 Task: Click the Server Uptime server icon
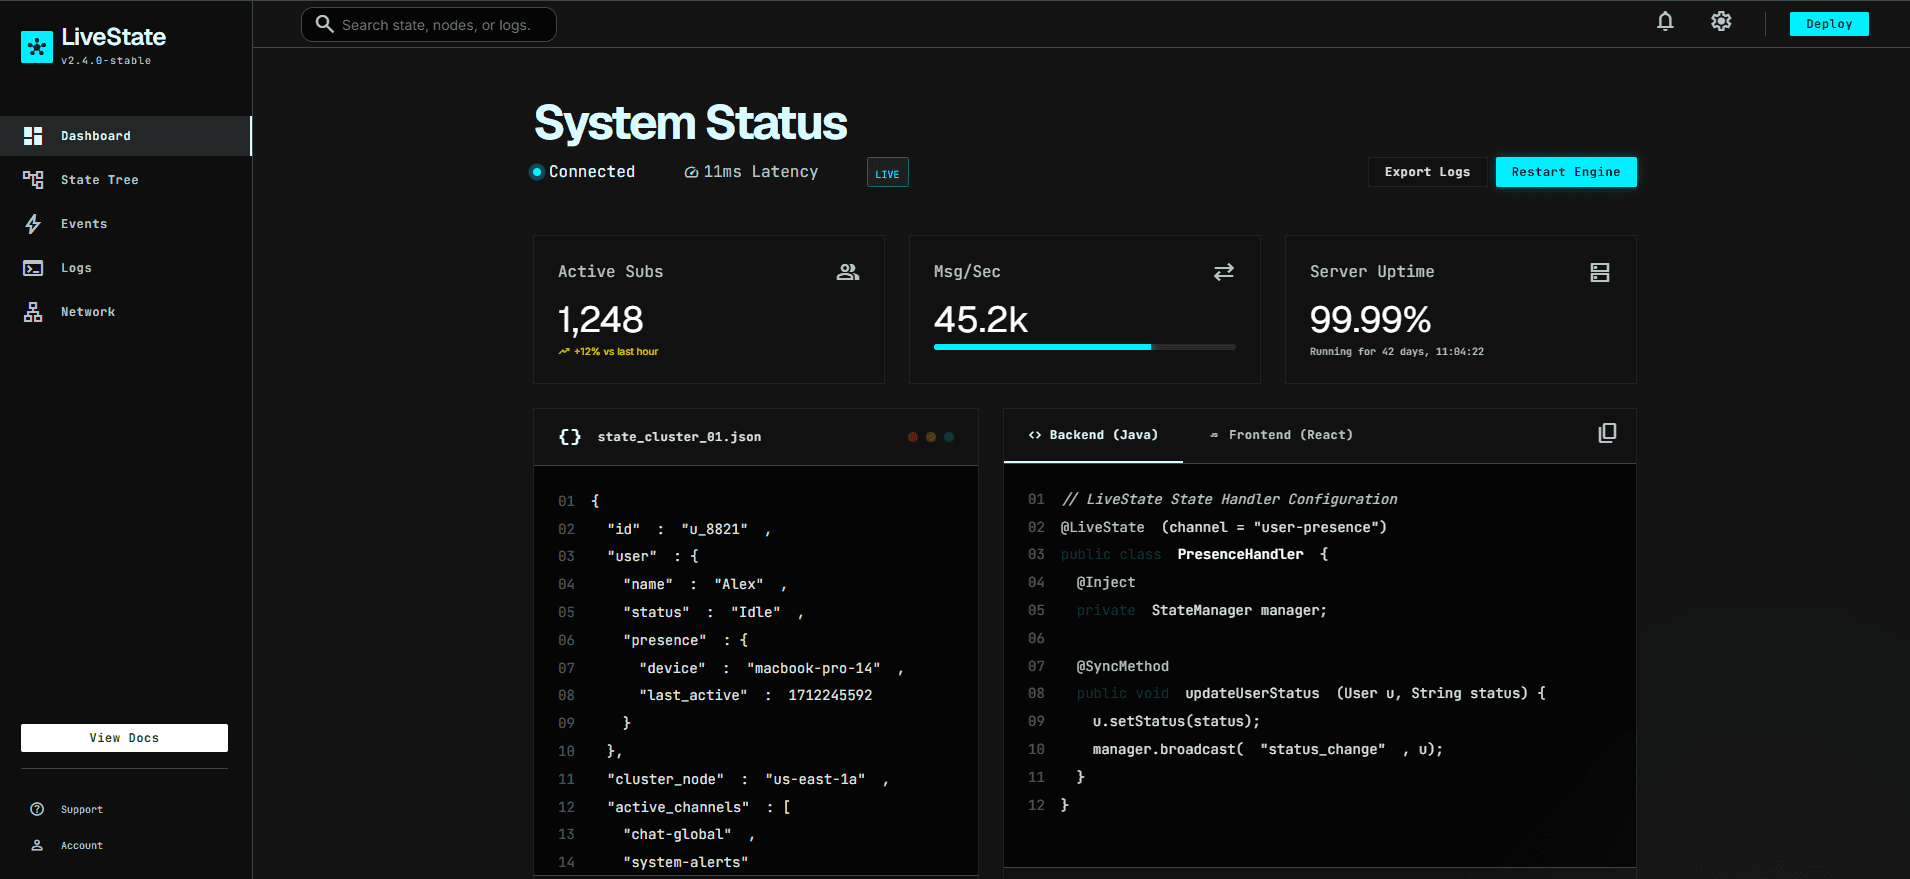1600,272
